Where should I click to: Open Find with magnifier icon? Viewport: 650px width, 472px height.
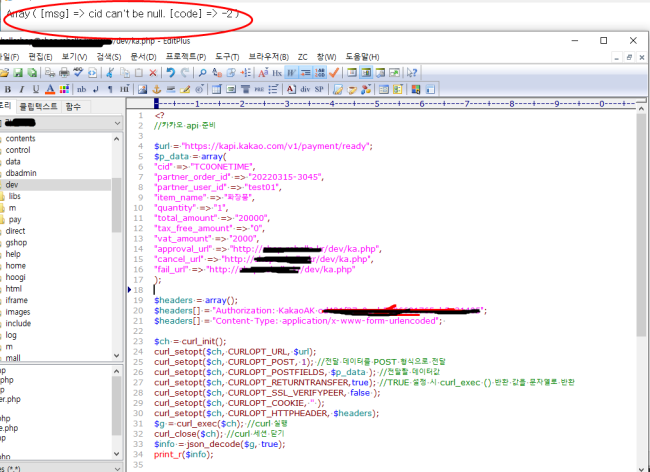click(202, 73)
